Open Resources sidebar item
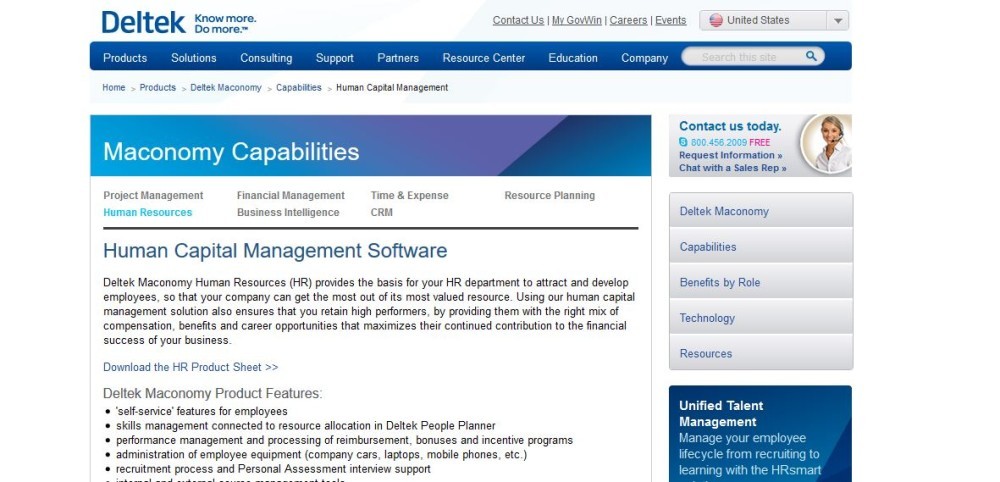This screenshot has width=1000, height=482. coord(761,353)
